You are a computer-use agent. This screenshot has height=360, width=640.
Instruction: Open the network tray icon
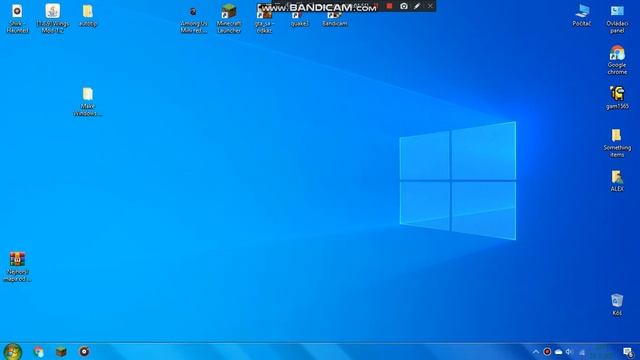coord(582,352)
